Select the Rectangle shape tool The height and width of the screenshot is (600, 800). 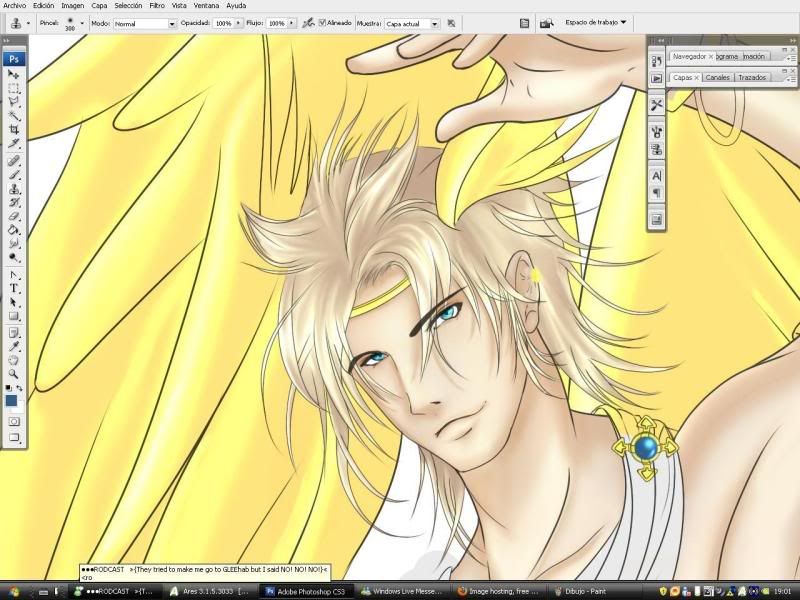[14, 316]
